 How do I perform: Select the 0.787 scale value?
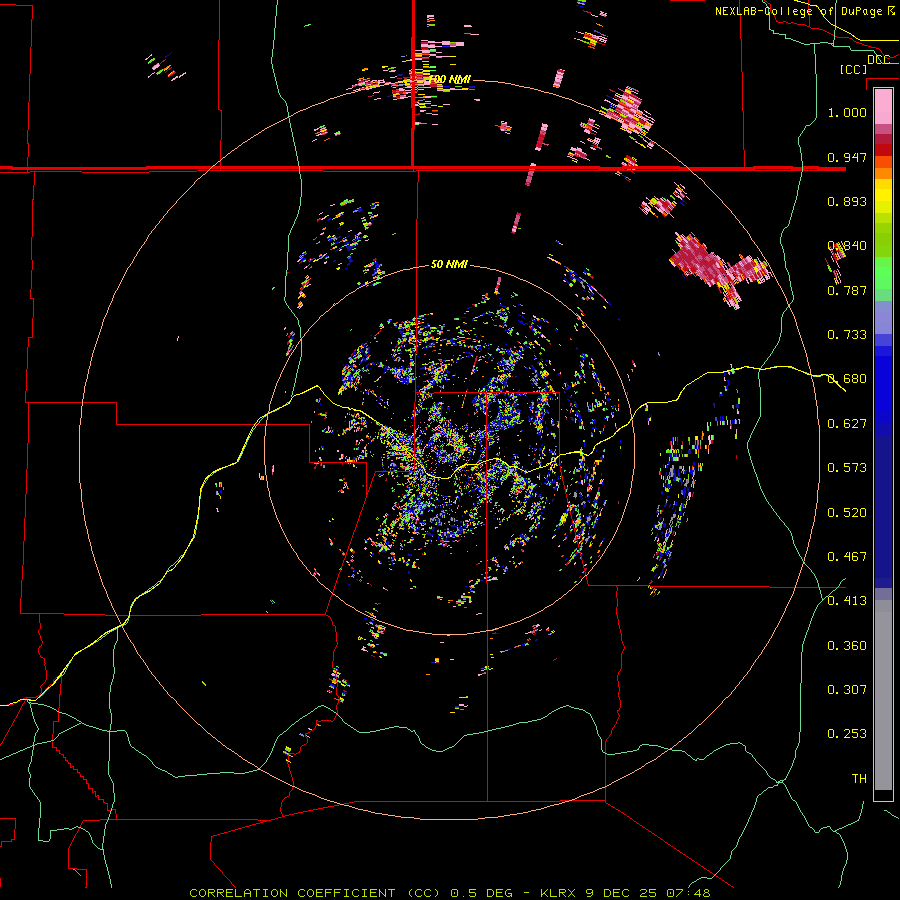tap(847, 290)
